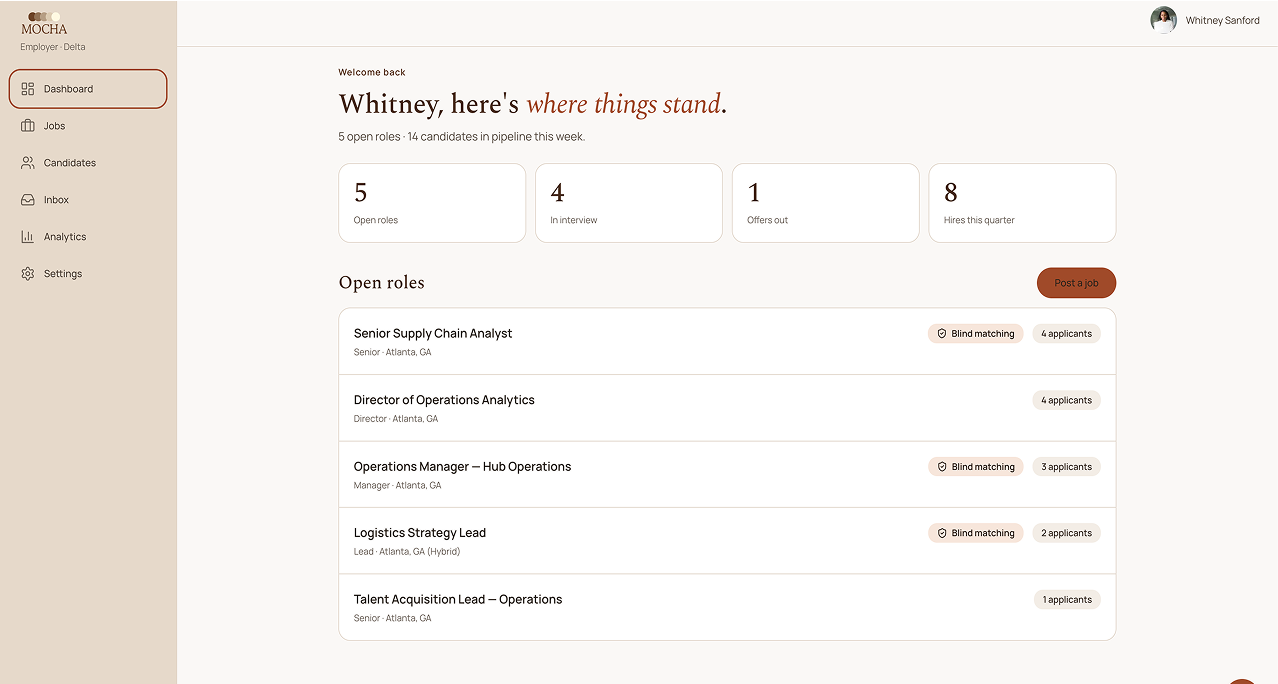Click the 3 applicants badge
Viewport: 1278px width, 684px height.
coord(1067,467)
